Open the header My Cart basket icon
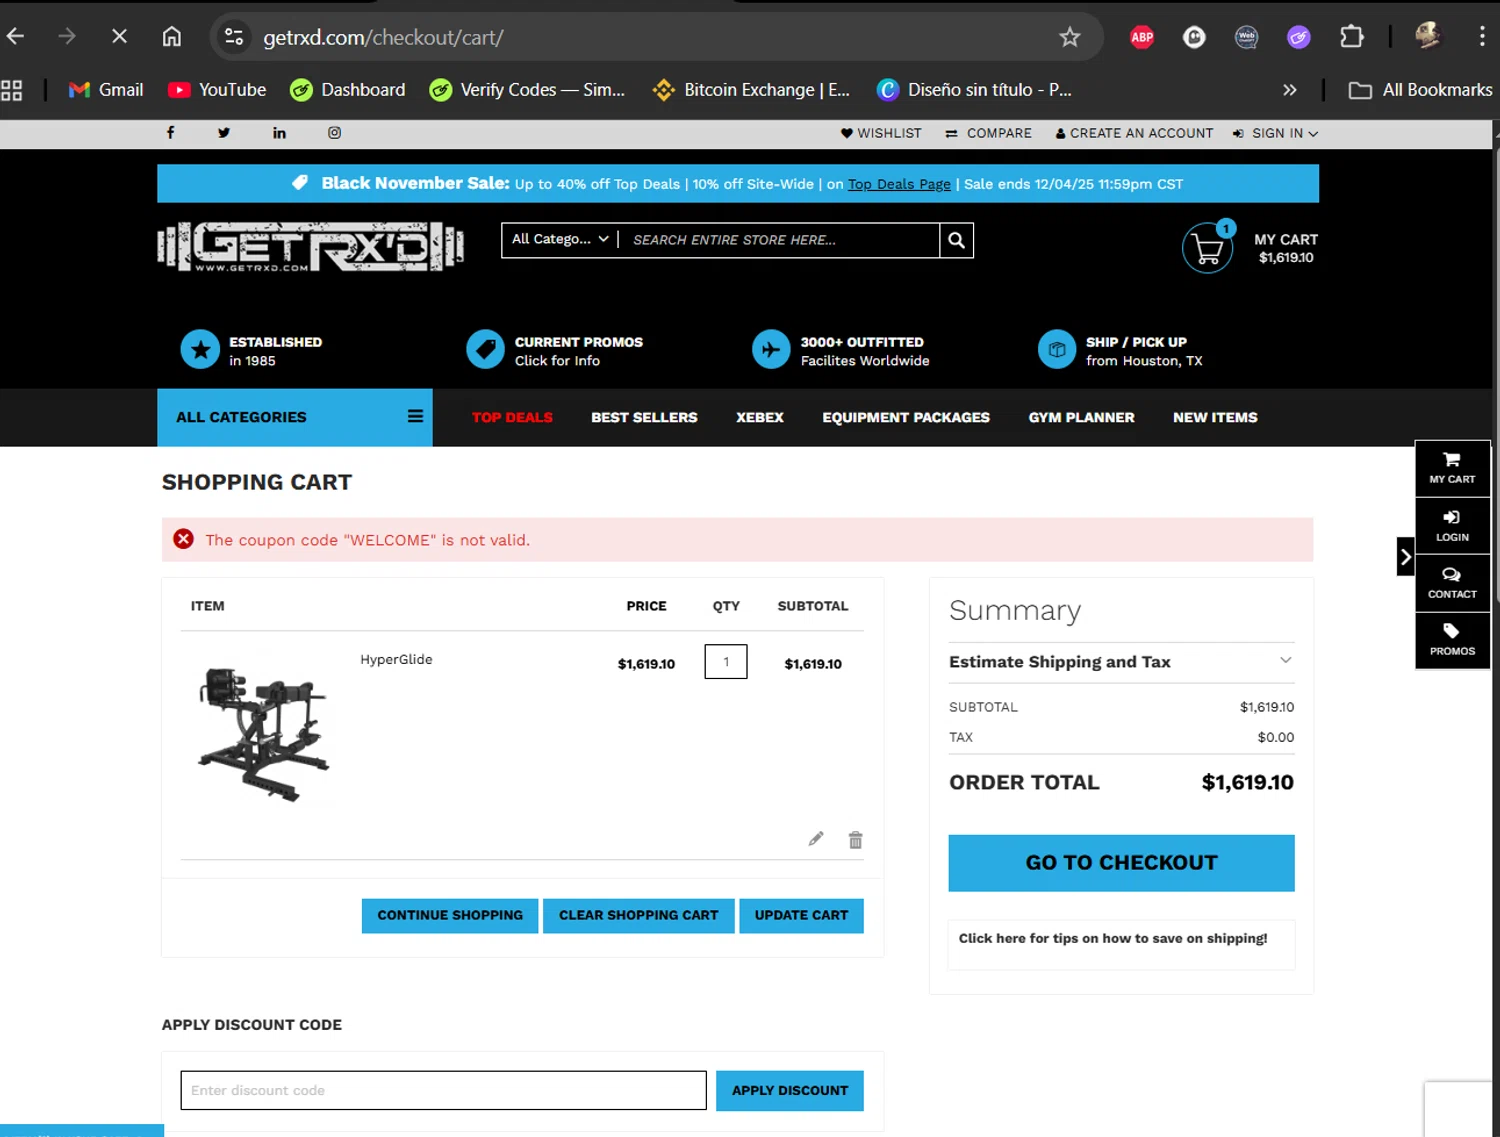This screenshot has width=1500, height=1137. pyautogui.click(x=1208, y=247)
